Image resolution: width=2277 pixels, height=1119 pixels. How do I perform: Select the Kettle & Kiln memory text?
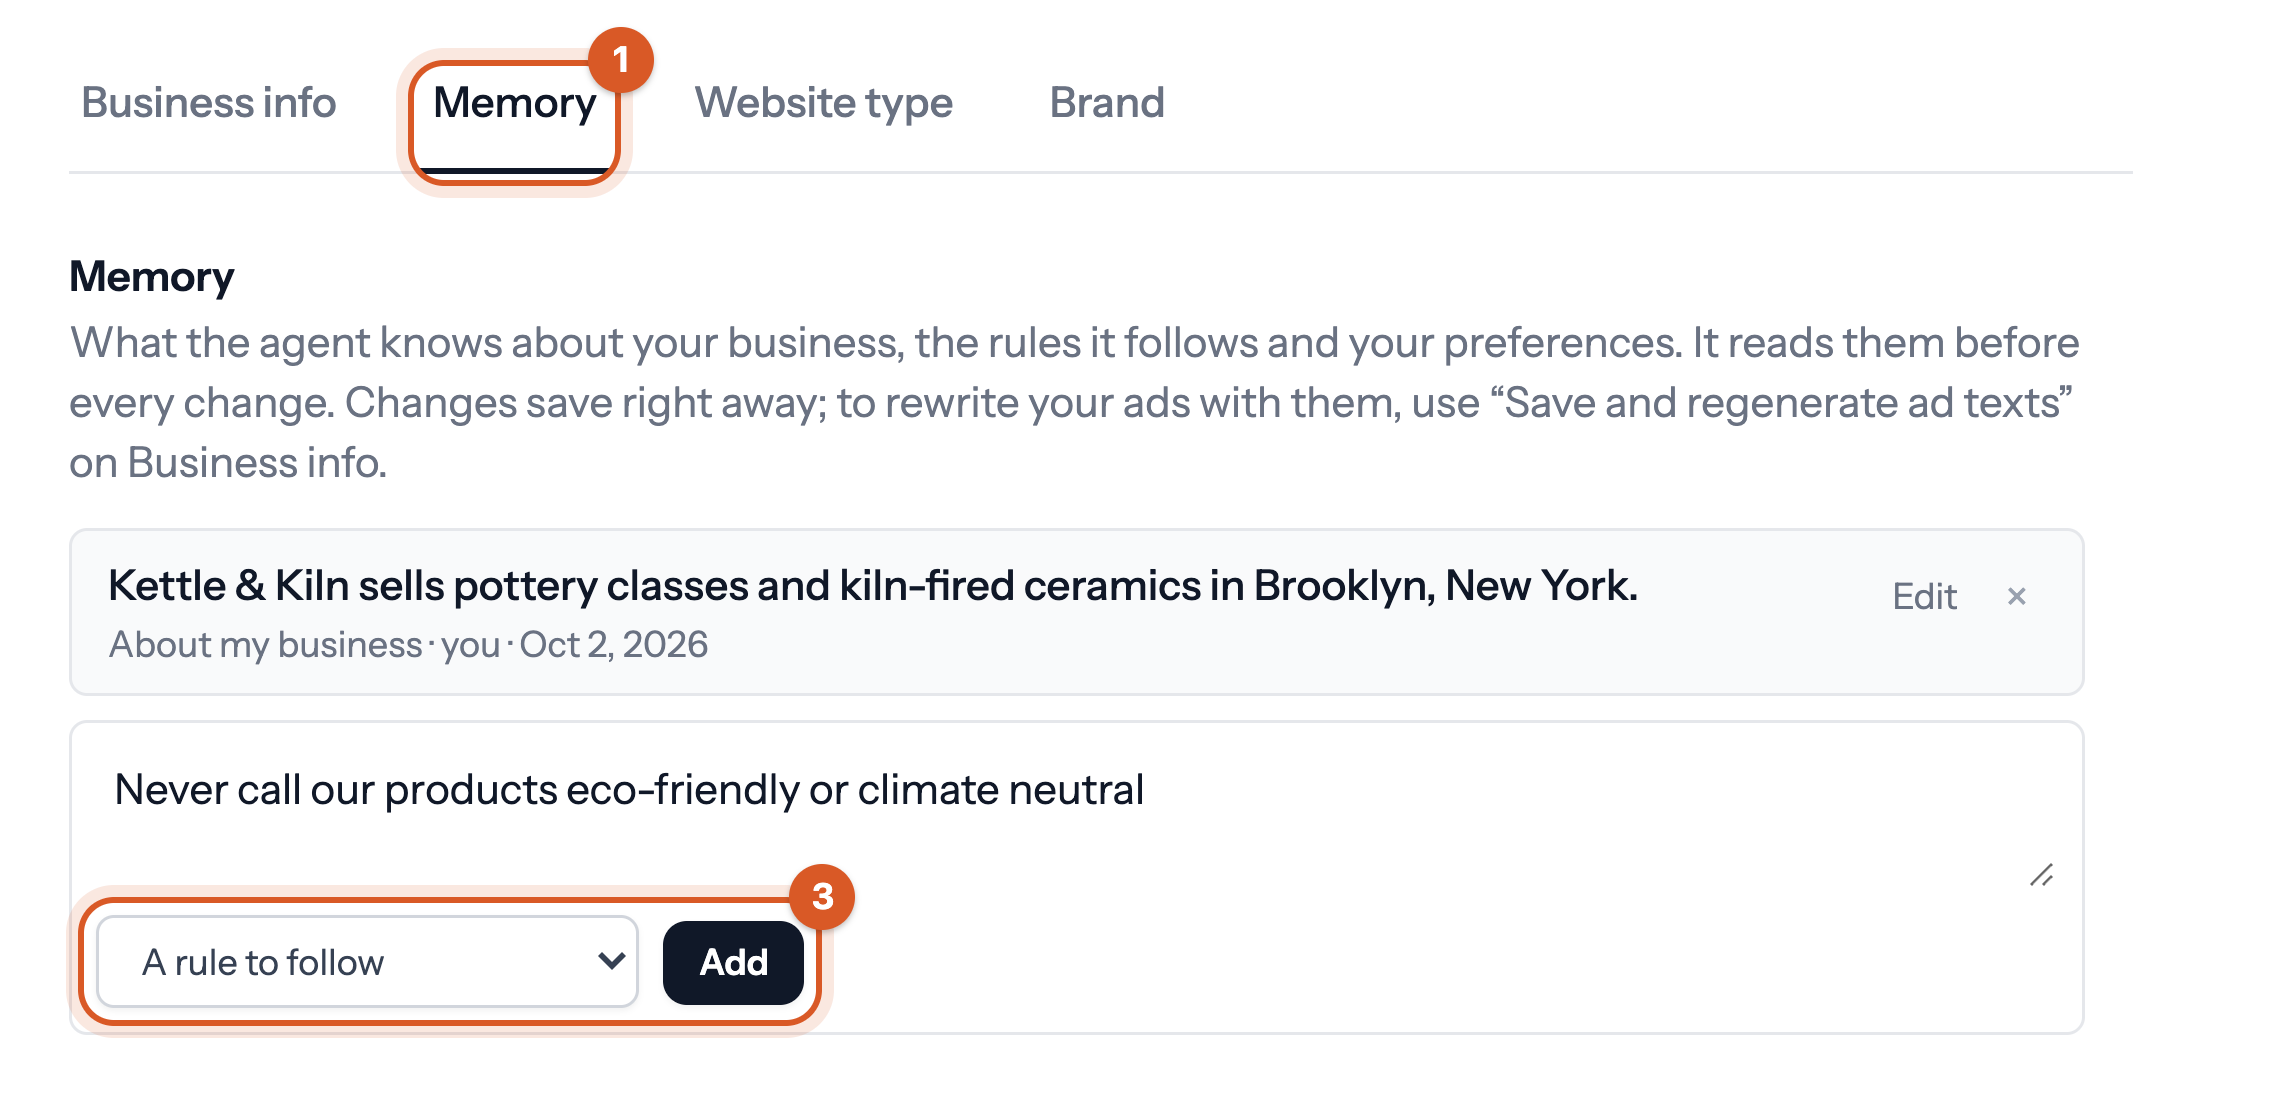(x=873, y=586)
